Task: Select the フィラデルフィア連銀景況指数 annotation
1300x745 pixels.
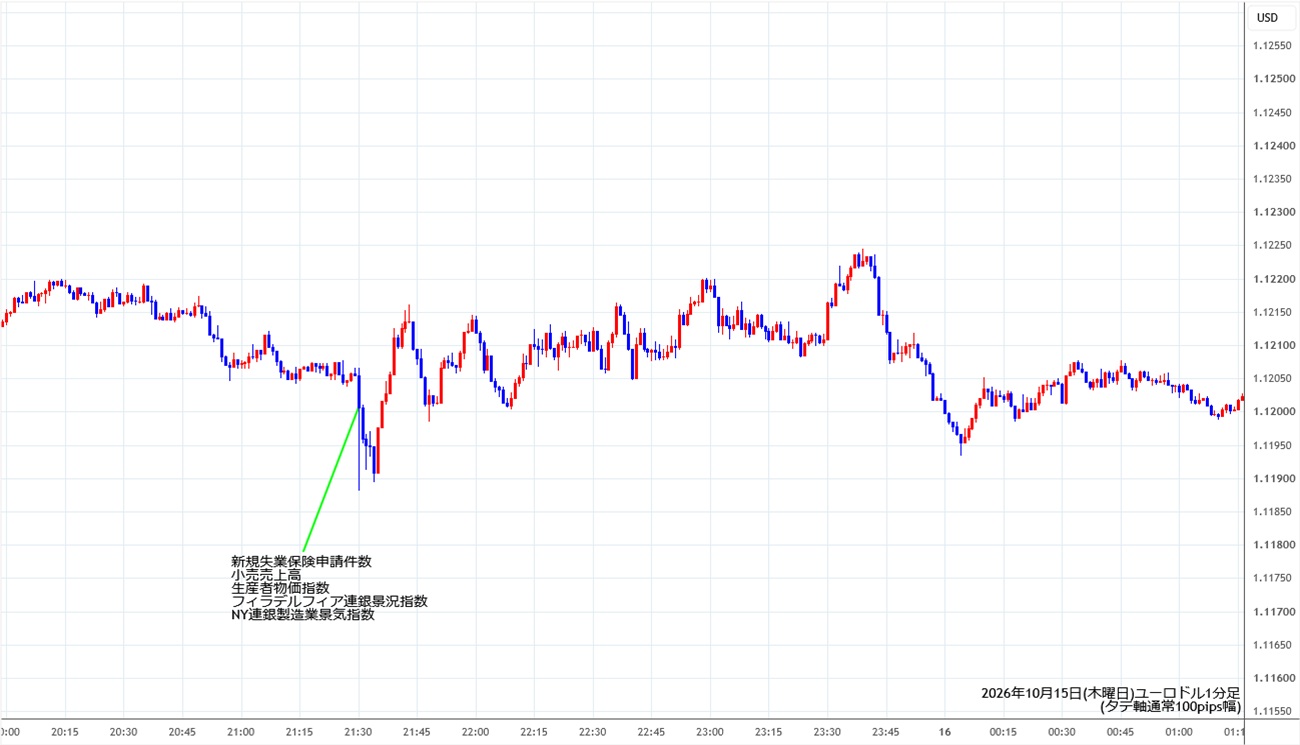Action: pos(329,601)
